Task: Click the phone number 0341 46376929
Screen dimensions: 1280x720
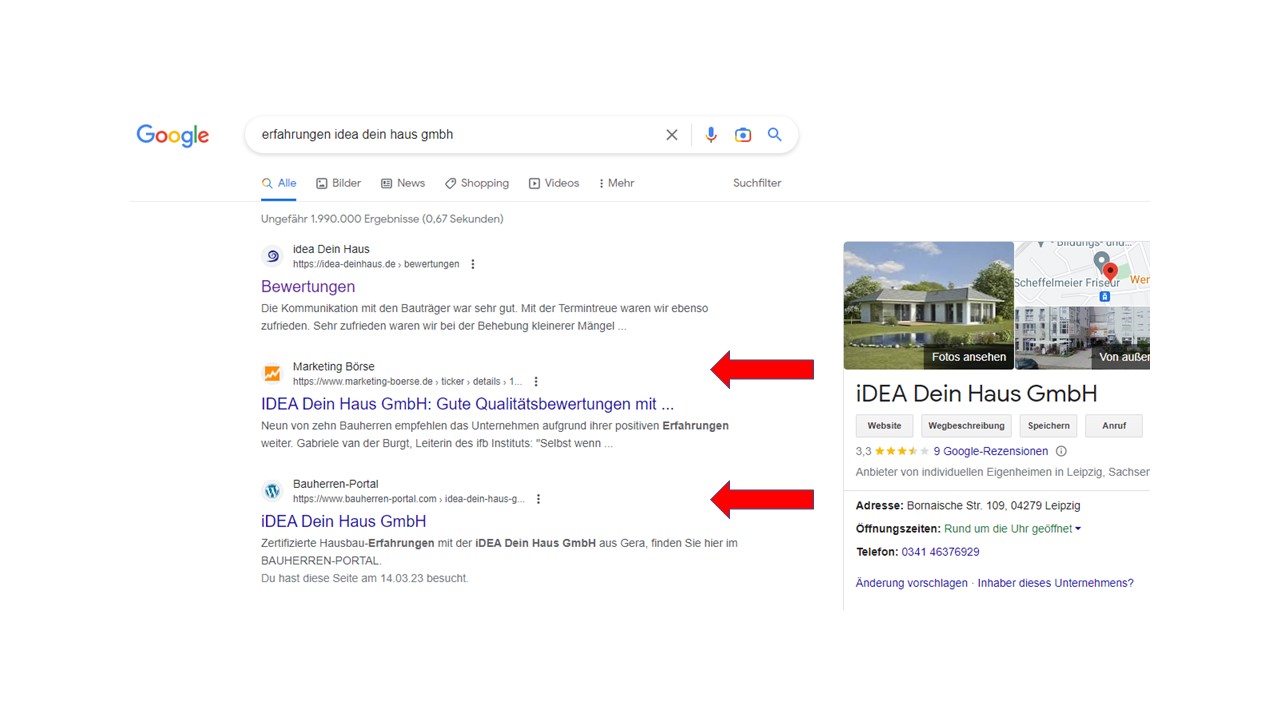Action: click(x=940, y=552)
